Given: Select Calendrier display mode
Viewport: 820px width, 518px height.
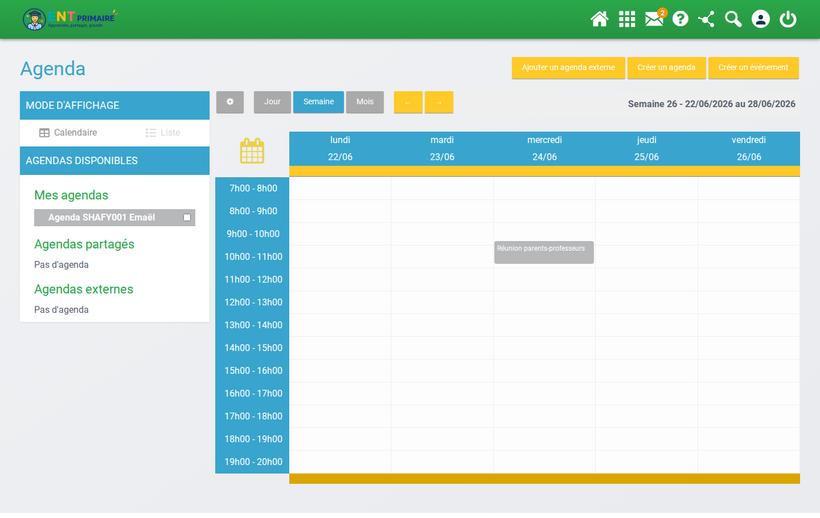Looking at the screenshot, I should click(x=68, y=133).
